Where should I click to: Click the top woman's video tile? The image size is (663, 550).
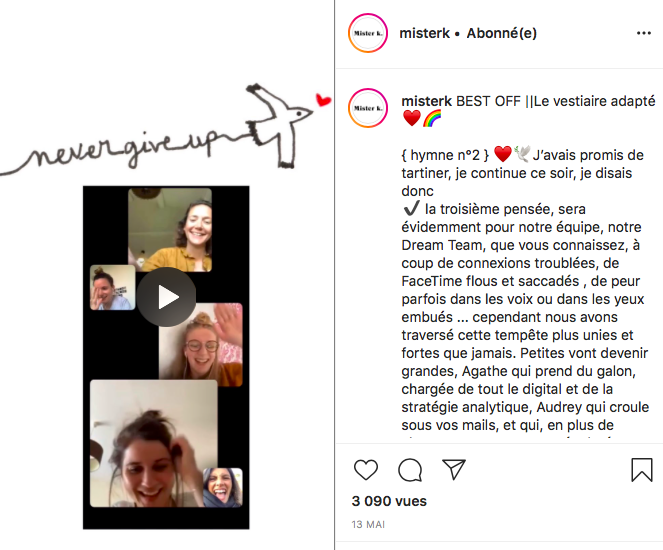tap(170, 230)
